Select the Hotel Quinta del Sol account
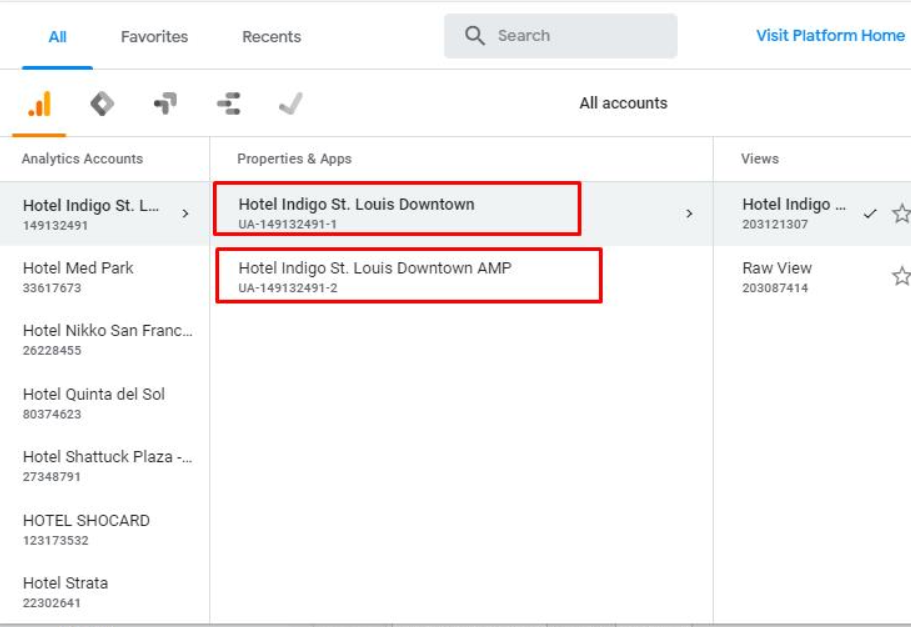 tap(105, 403)
